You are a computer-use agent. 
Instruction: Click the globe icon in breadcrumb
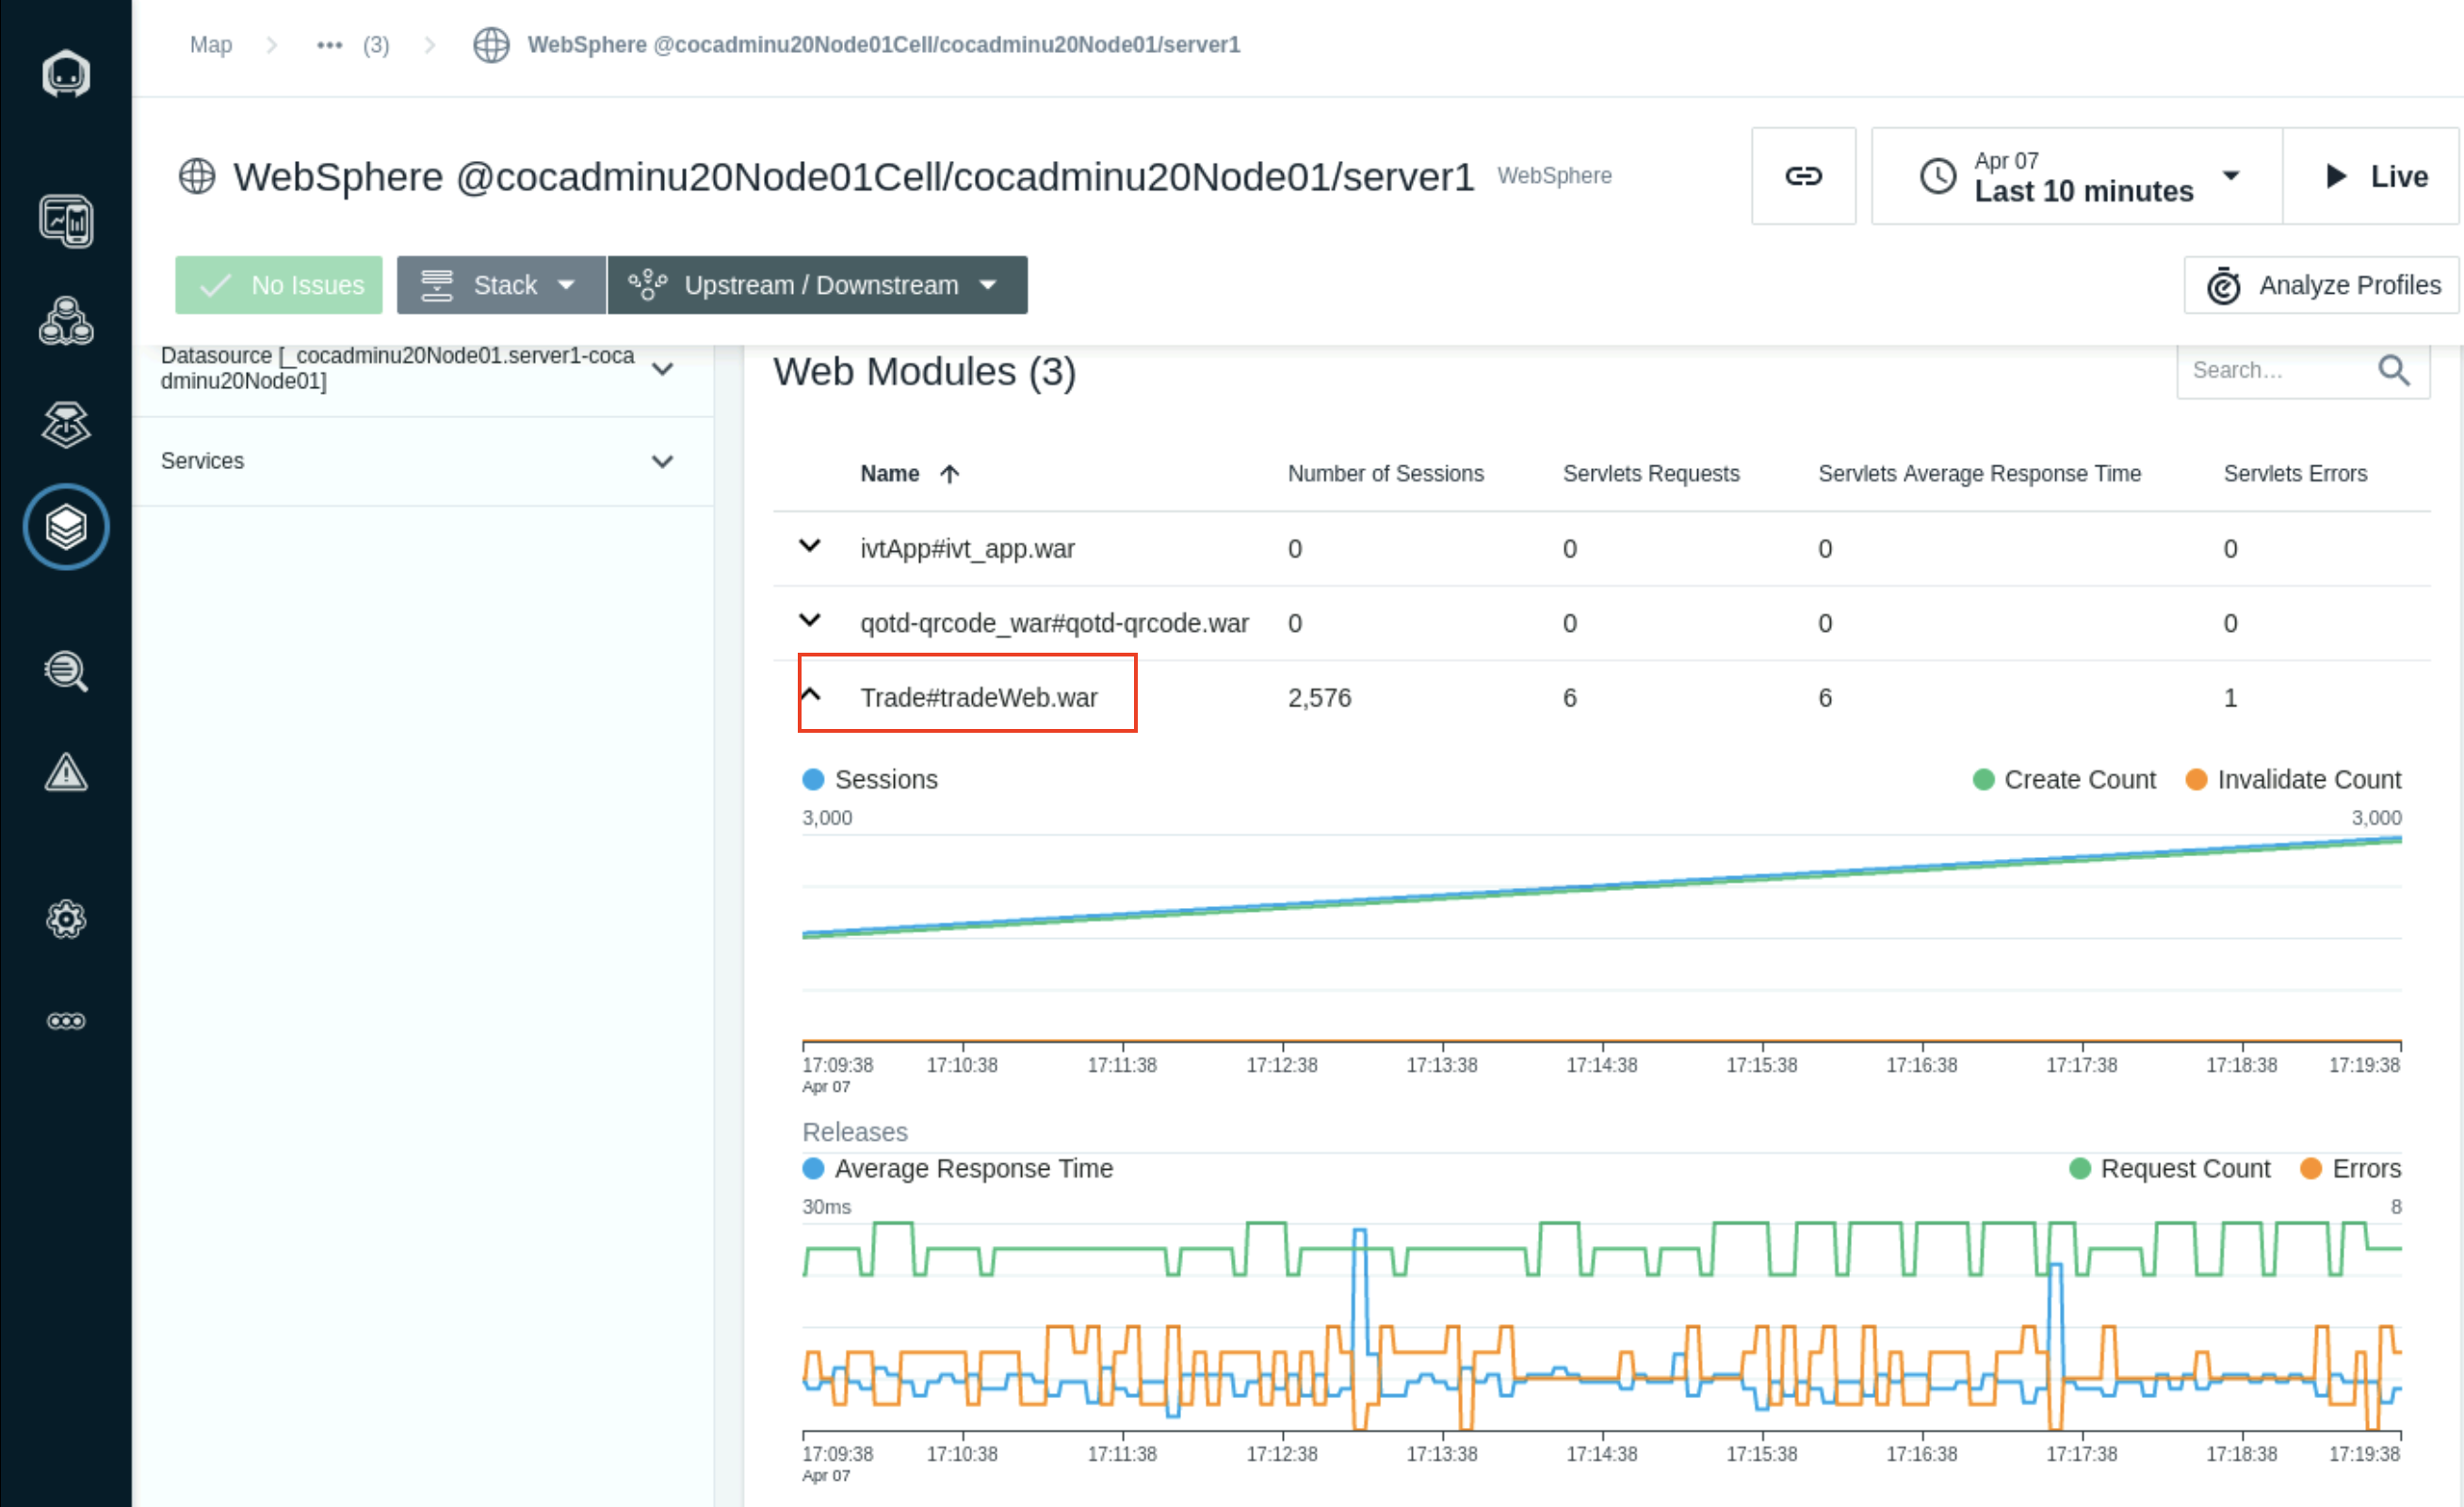click(491, 45)
